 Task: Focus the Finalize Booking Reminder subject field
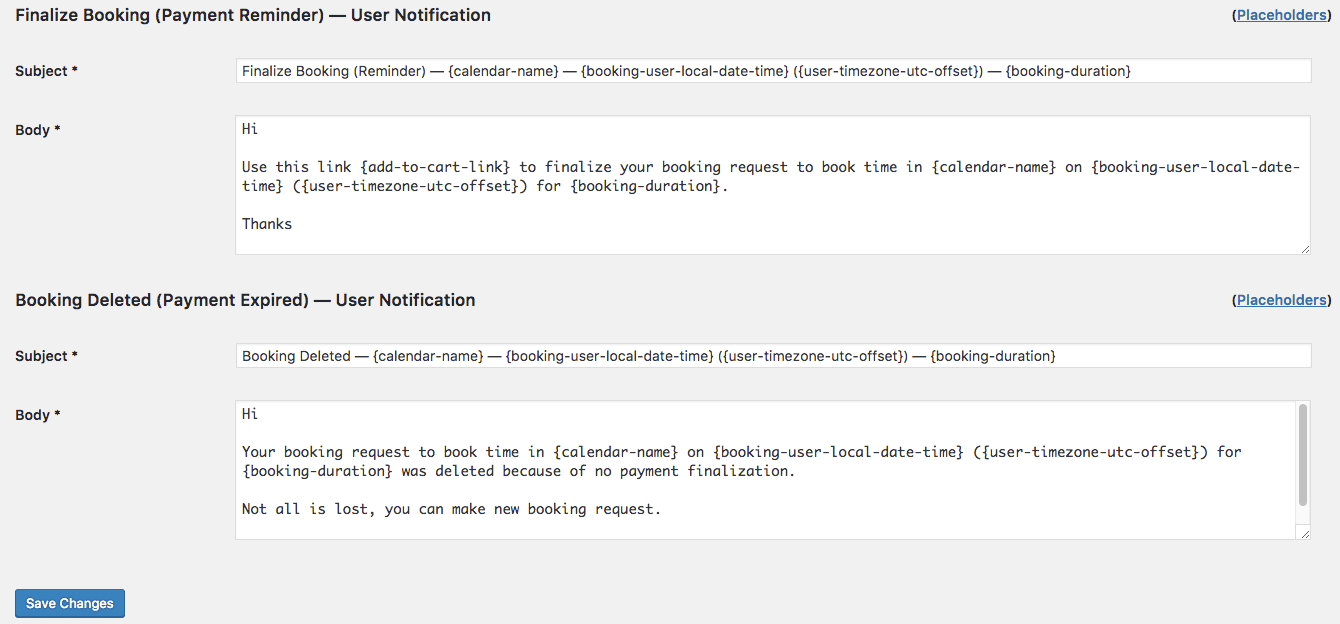coord(772,71)
